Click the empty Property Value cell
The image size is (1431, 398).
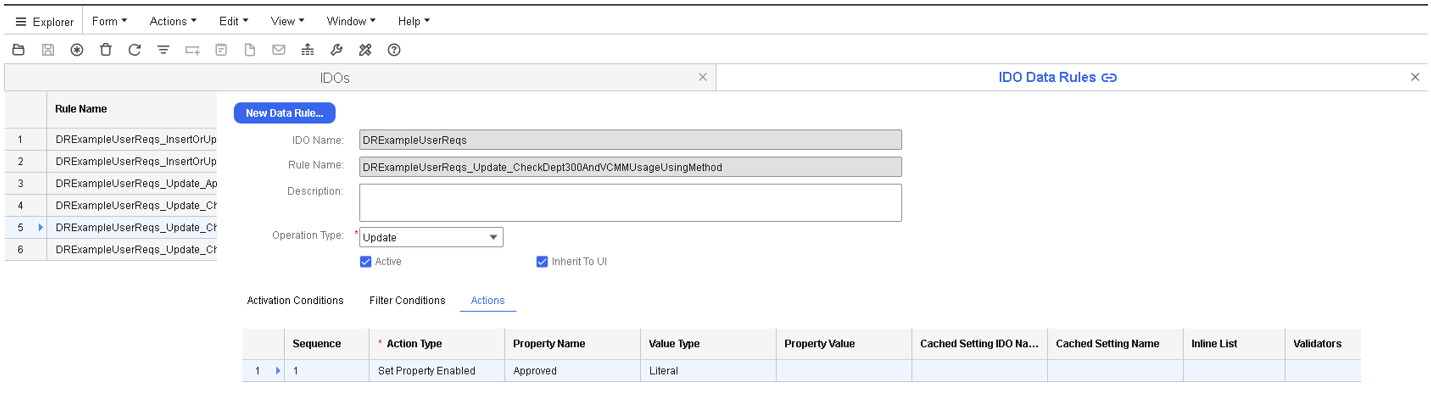coord(844,371)
